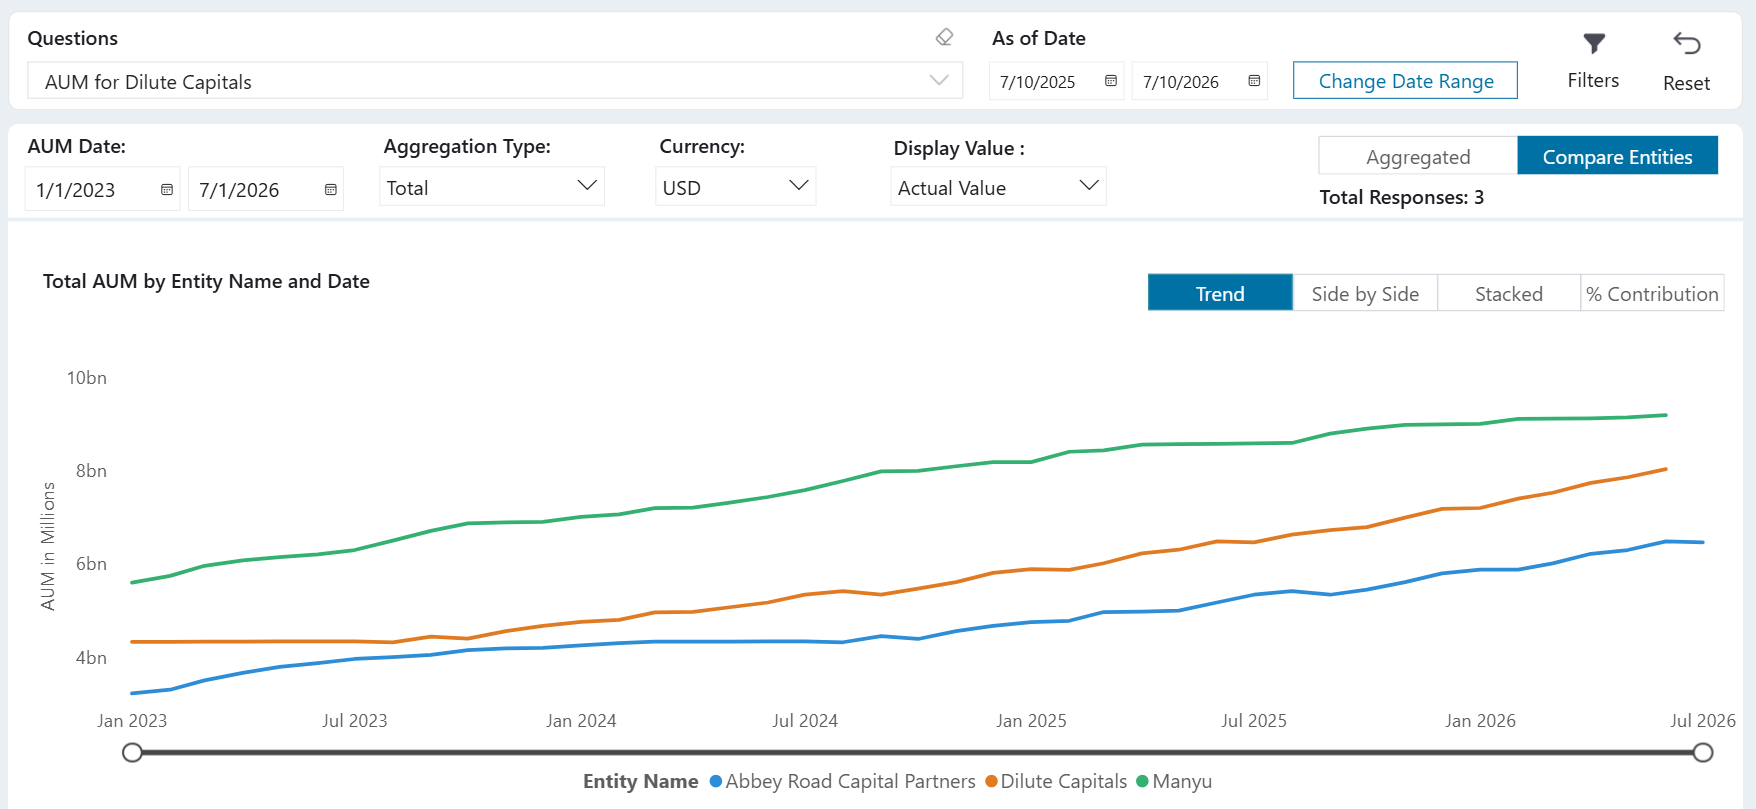
Task: Open calendar picker for AUM start date 1/1/2023
Action: coord(167,190)
